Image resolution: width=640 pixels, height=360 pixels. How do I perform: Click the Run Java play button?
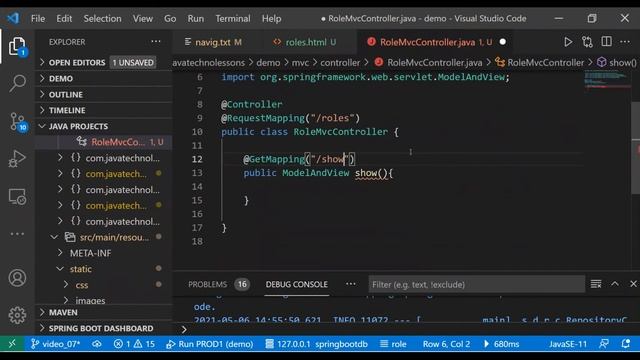(x=568, y=42)
